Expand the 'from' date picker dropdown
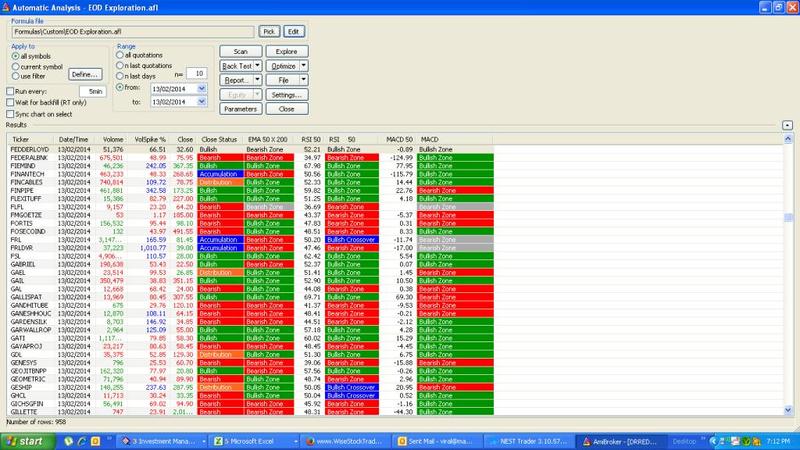 tap(202, 89)
